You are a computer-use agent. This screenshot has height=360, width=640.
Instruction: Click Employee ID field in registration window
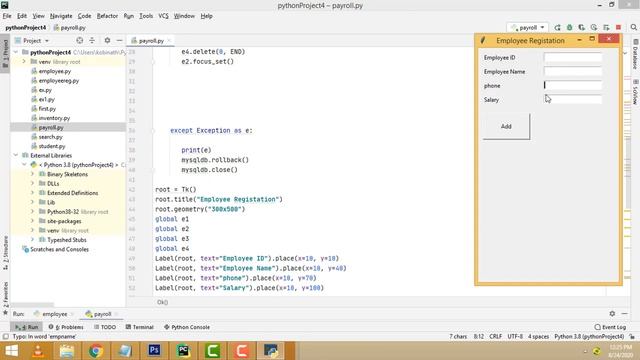point(573,58)
